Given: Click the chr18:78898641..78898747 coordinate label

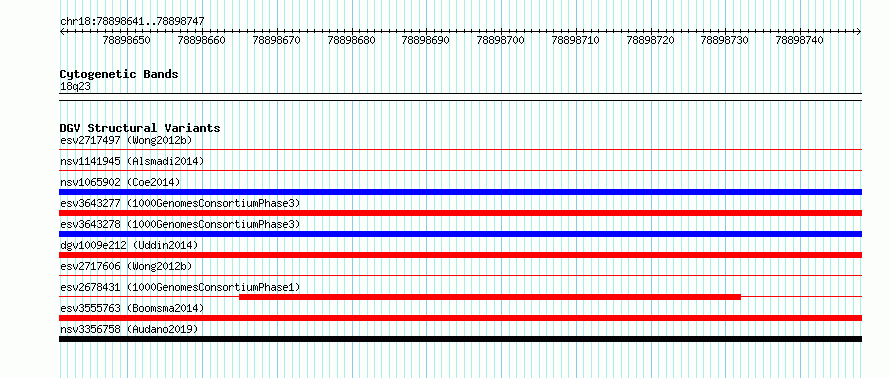Looking at the screenshot, I should (x=132, y=22).
